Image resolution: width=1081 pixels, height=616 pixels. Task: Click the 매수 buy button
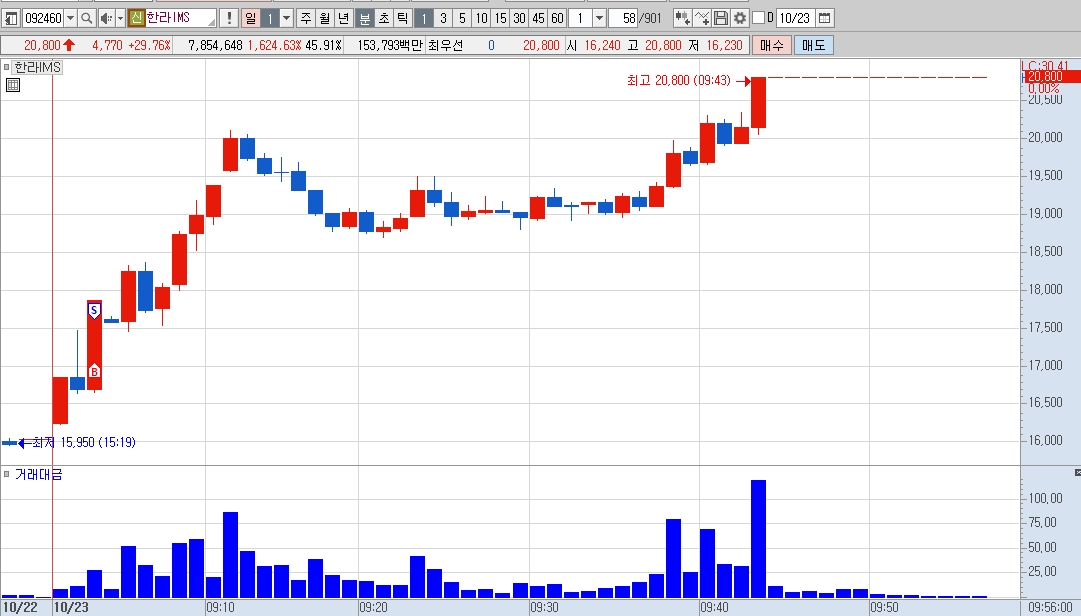(771, 45)
